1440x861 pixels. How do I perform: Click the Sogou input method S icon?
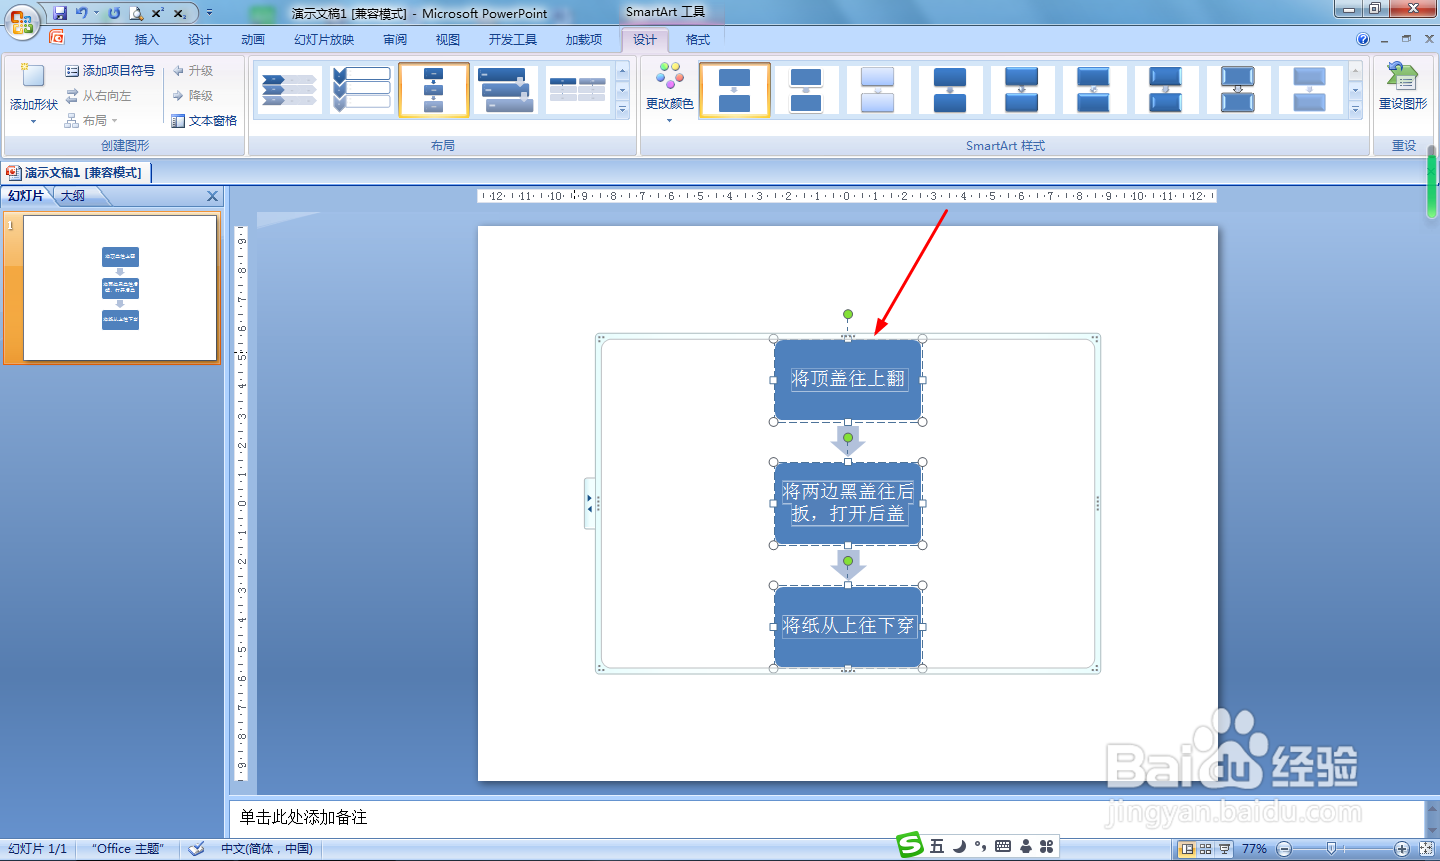[x=910, y=846]
